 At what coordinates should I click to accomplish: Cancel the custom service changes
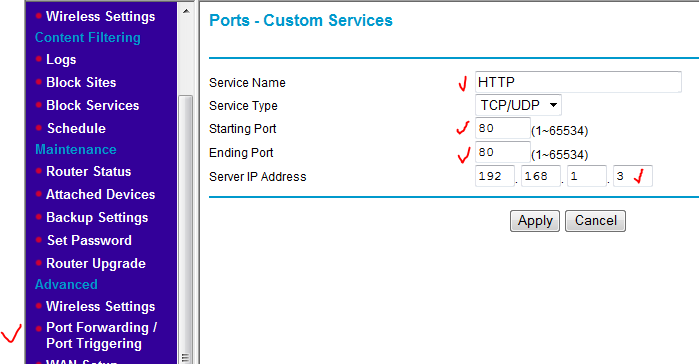click(x=596, y=221)
